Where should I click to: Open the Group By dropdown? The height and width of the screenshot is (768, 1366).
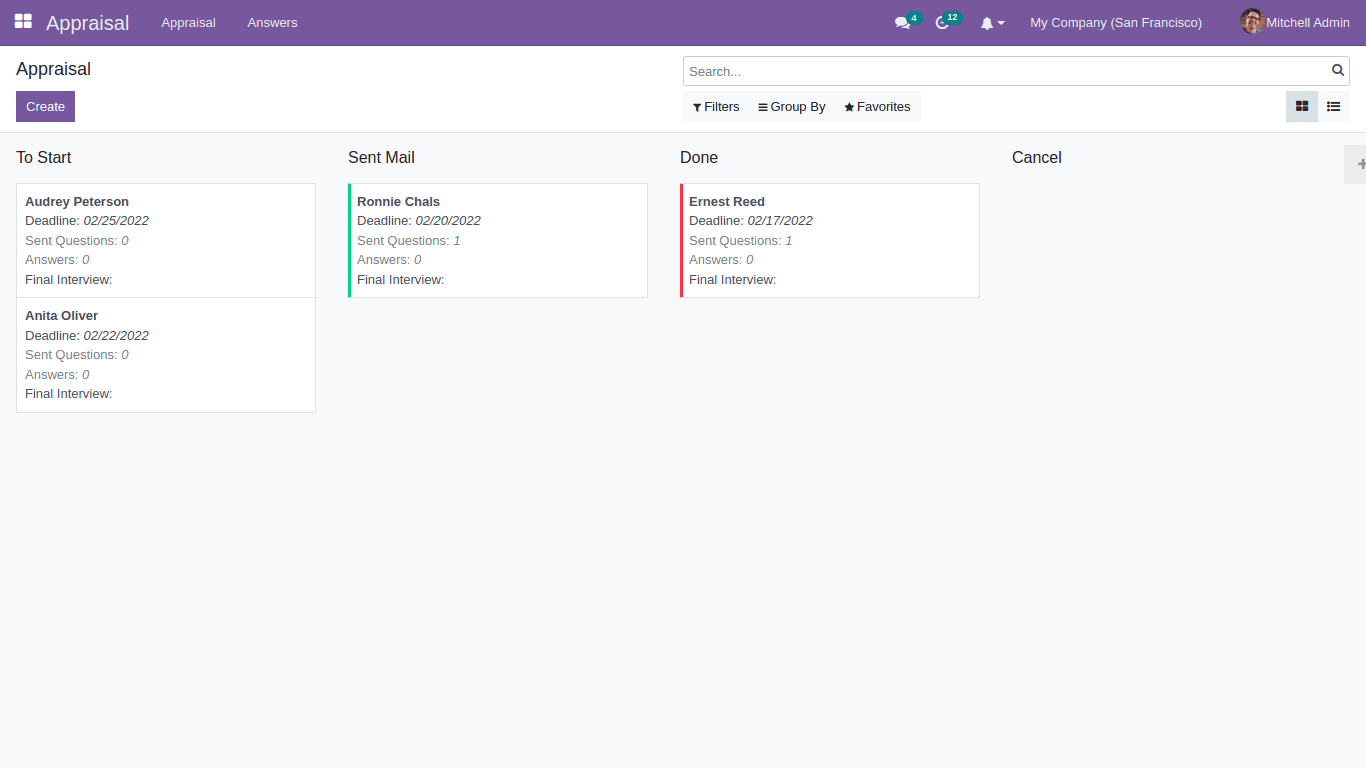point(791,106)
